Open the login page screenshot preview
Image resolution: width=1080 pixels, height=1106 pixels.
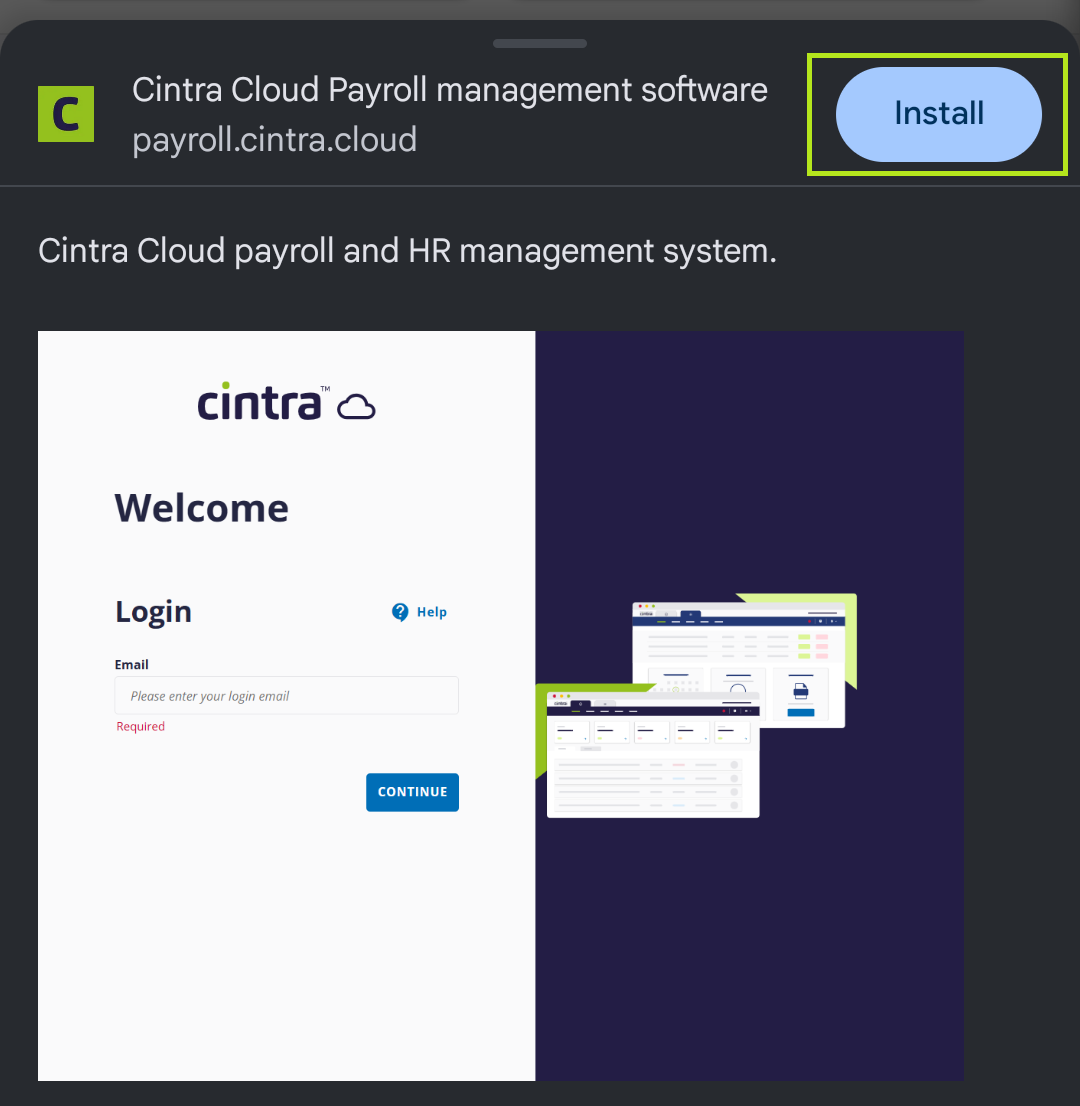coord(501,705)
